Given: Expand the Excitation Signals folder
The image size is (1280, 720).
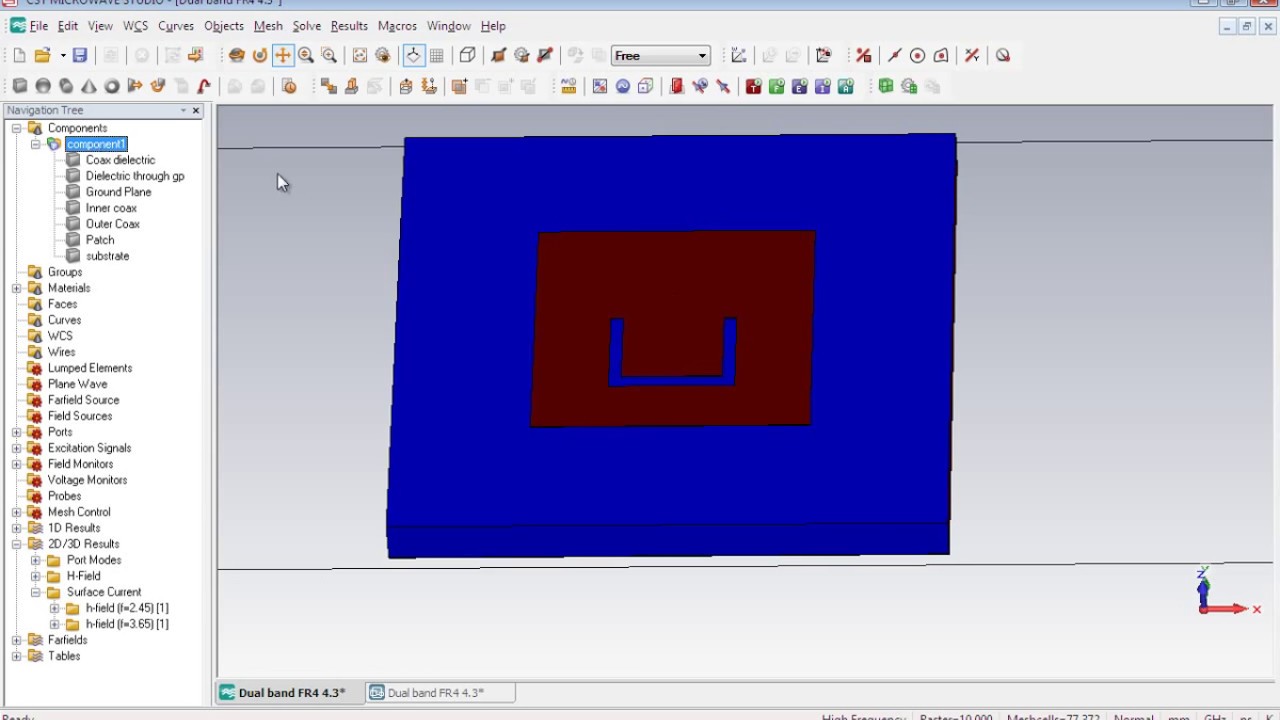Looking at the screenshot, I should click(x=16, y=448).
